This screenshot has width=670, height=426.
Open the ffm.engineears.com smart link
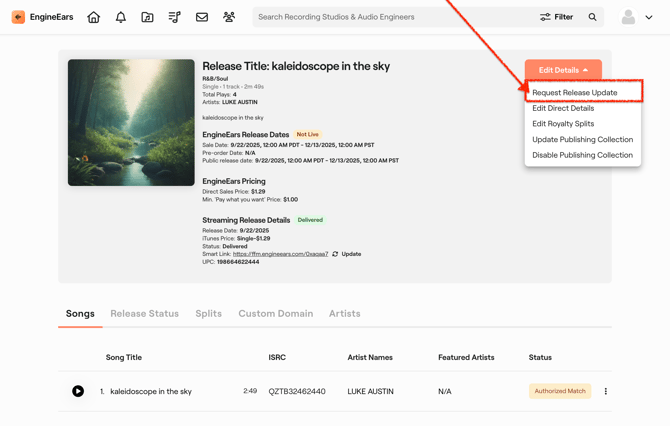point(280,254)
